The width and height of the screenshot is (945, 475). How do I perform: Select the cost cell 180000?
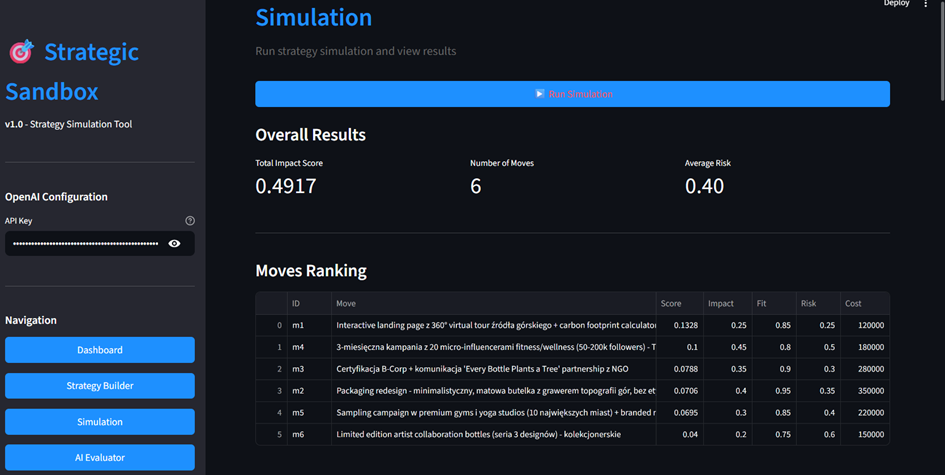pyautogui.click(x=865, y=347)
